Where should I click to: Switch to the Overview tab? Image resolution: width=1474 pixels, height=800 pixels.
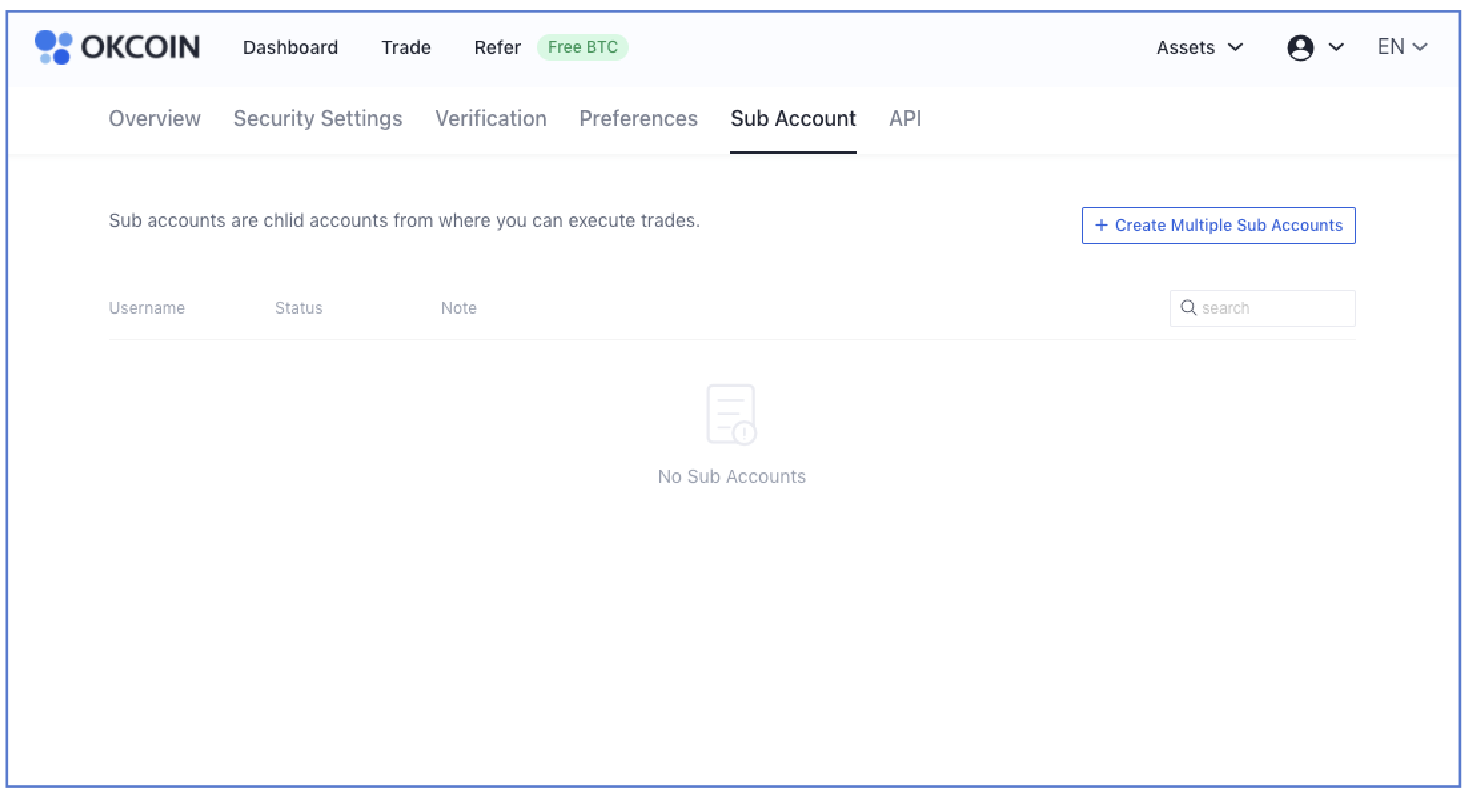155,119
